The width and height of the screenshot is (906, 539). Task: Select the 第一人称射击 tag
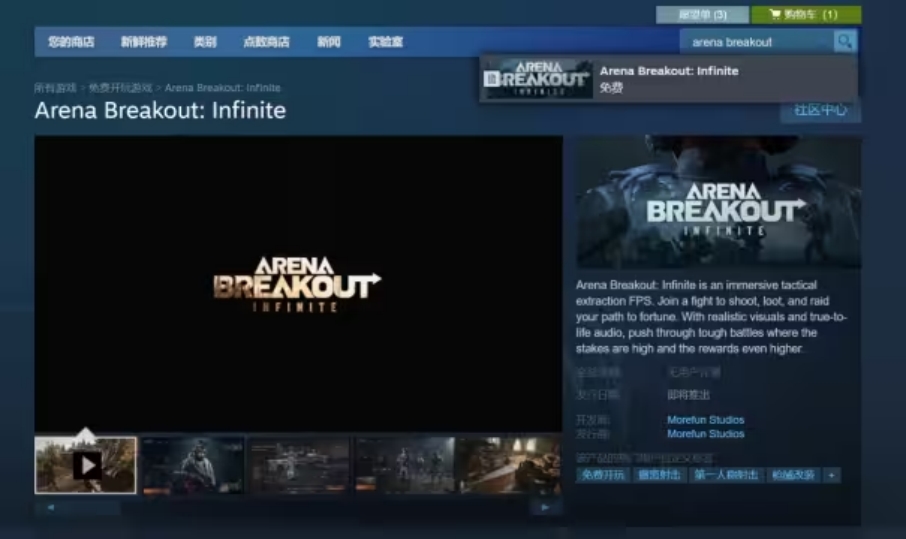click(727, 475)
